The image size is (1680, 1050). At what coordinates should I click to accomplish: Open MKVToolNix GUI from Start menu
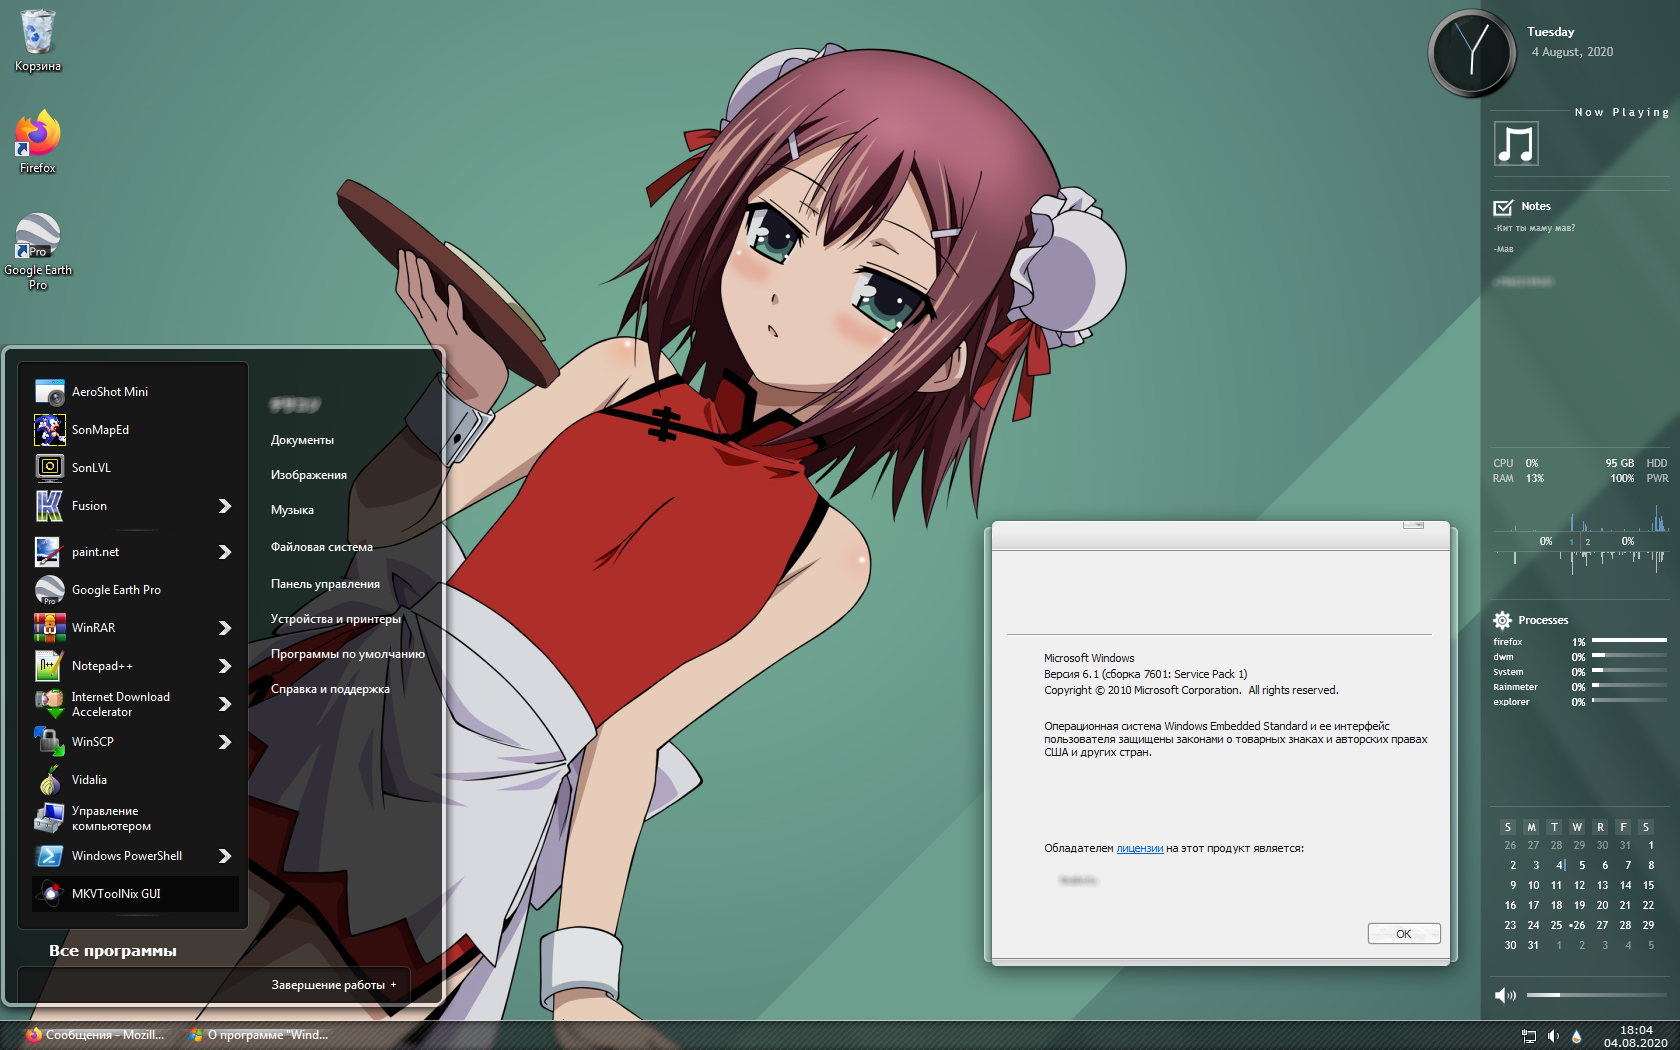(x=135, y=894)
